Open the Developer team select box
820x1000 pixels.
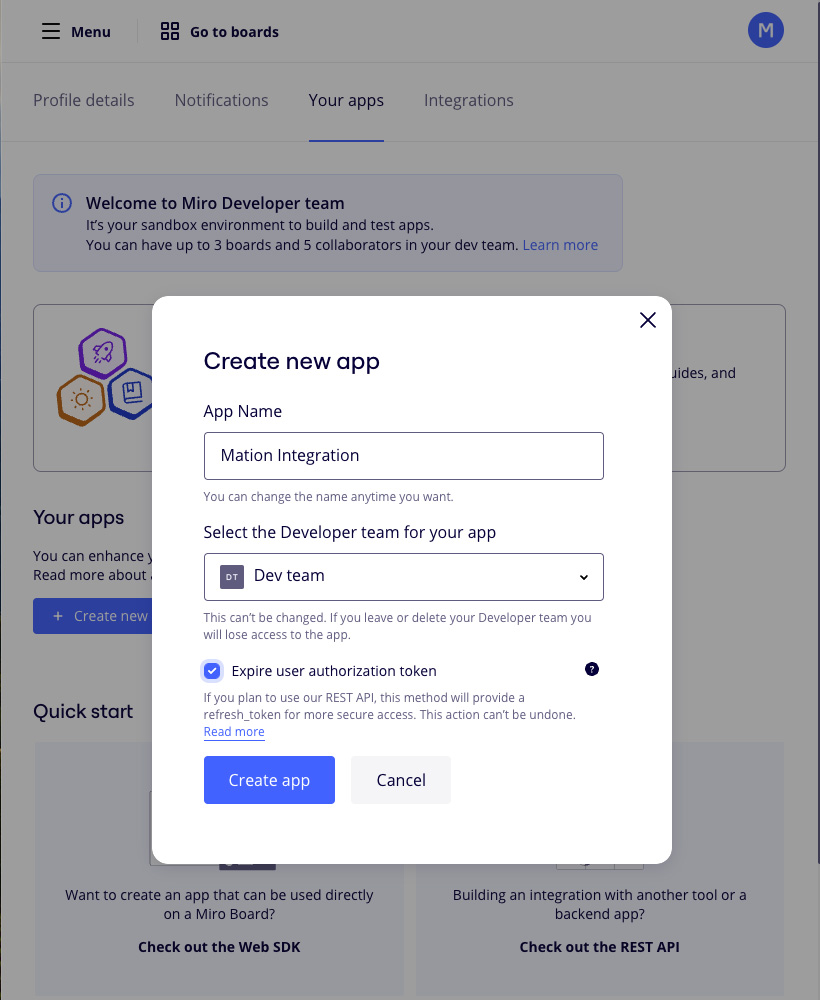(404, 577)
